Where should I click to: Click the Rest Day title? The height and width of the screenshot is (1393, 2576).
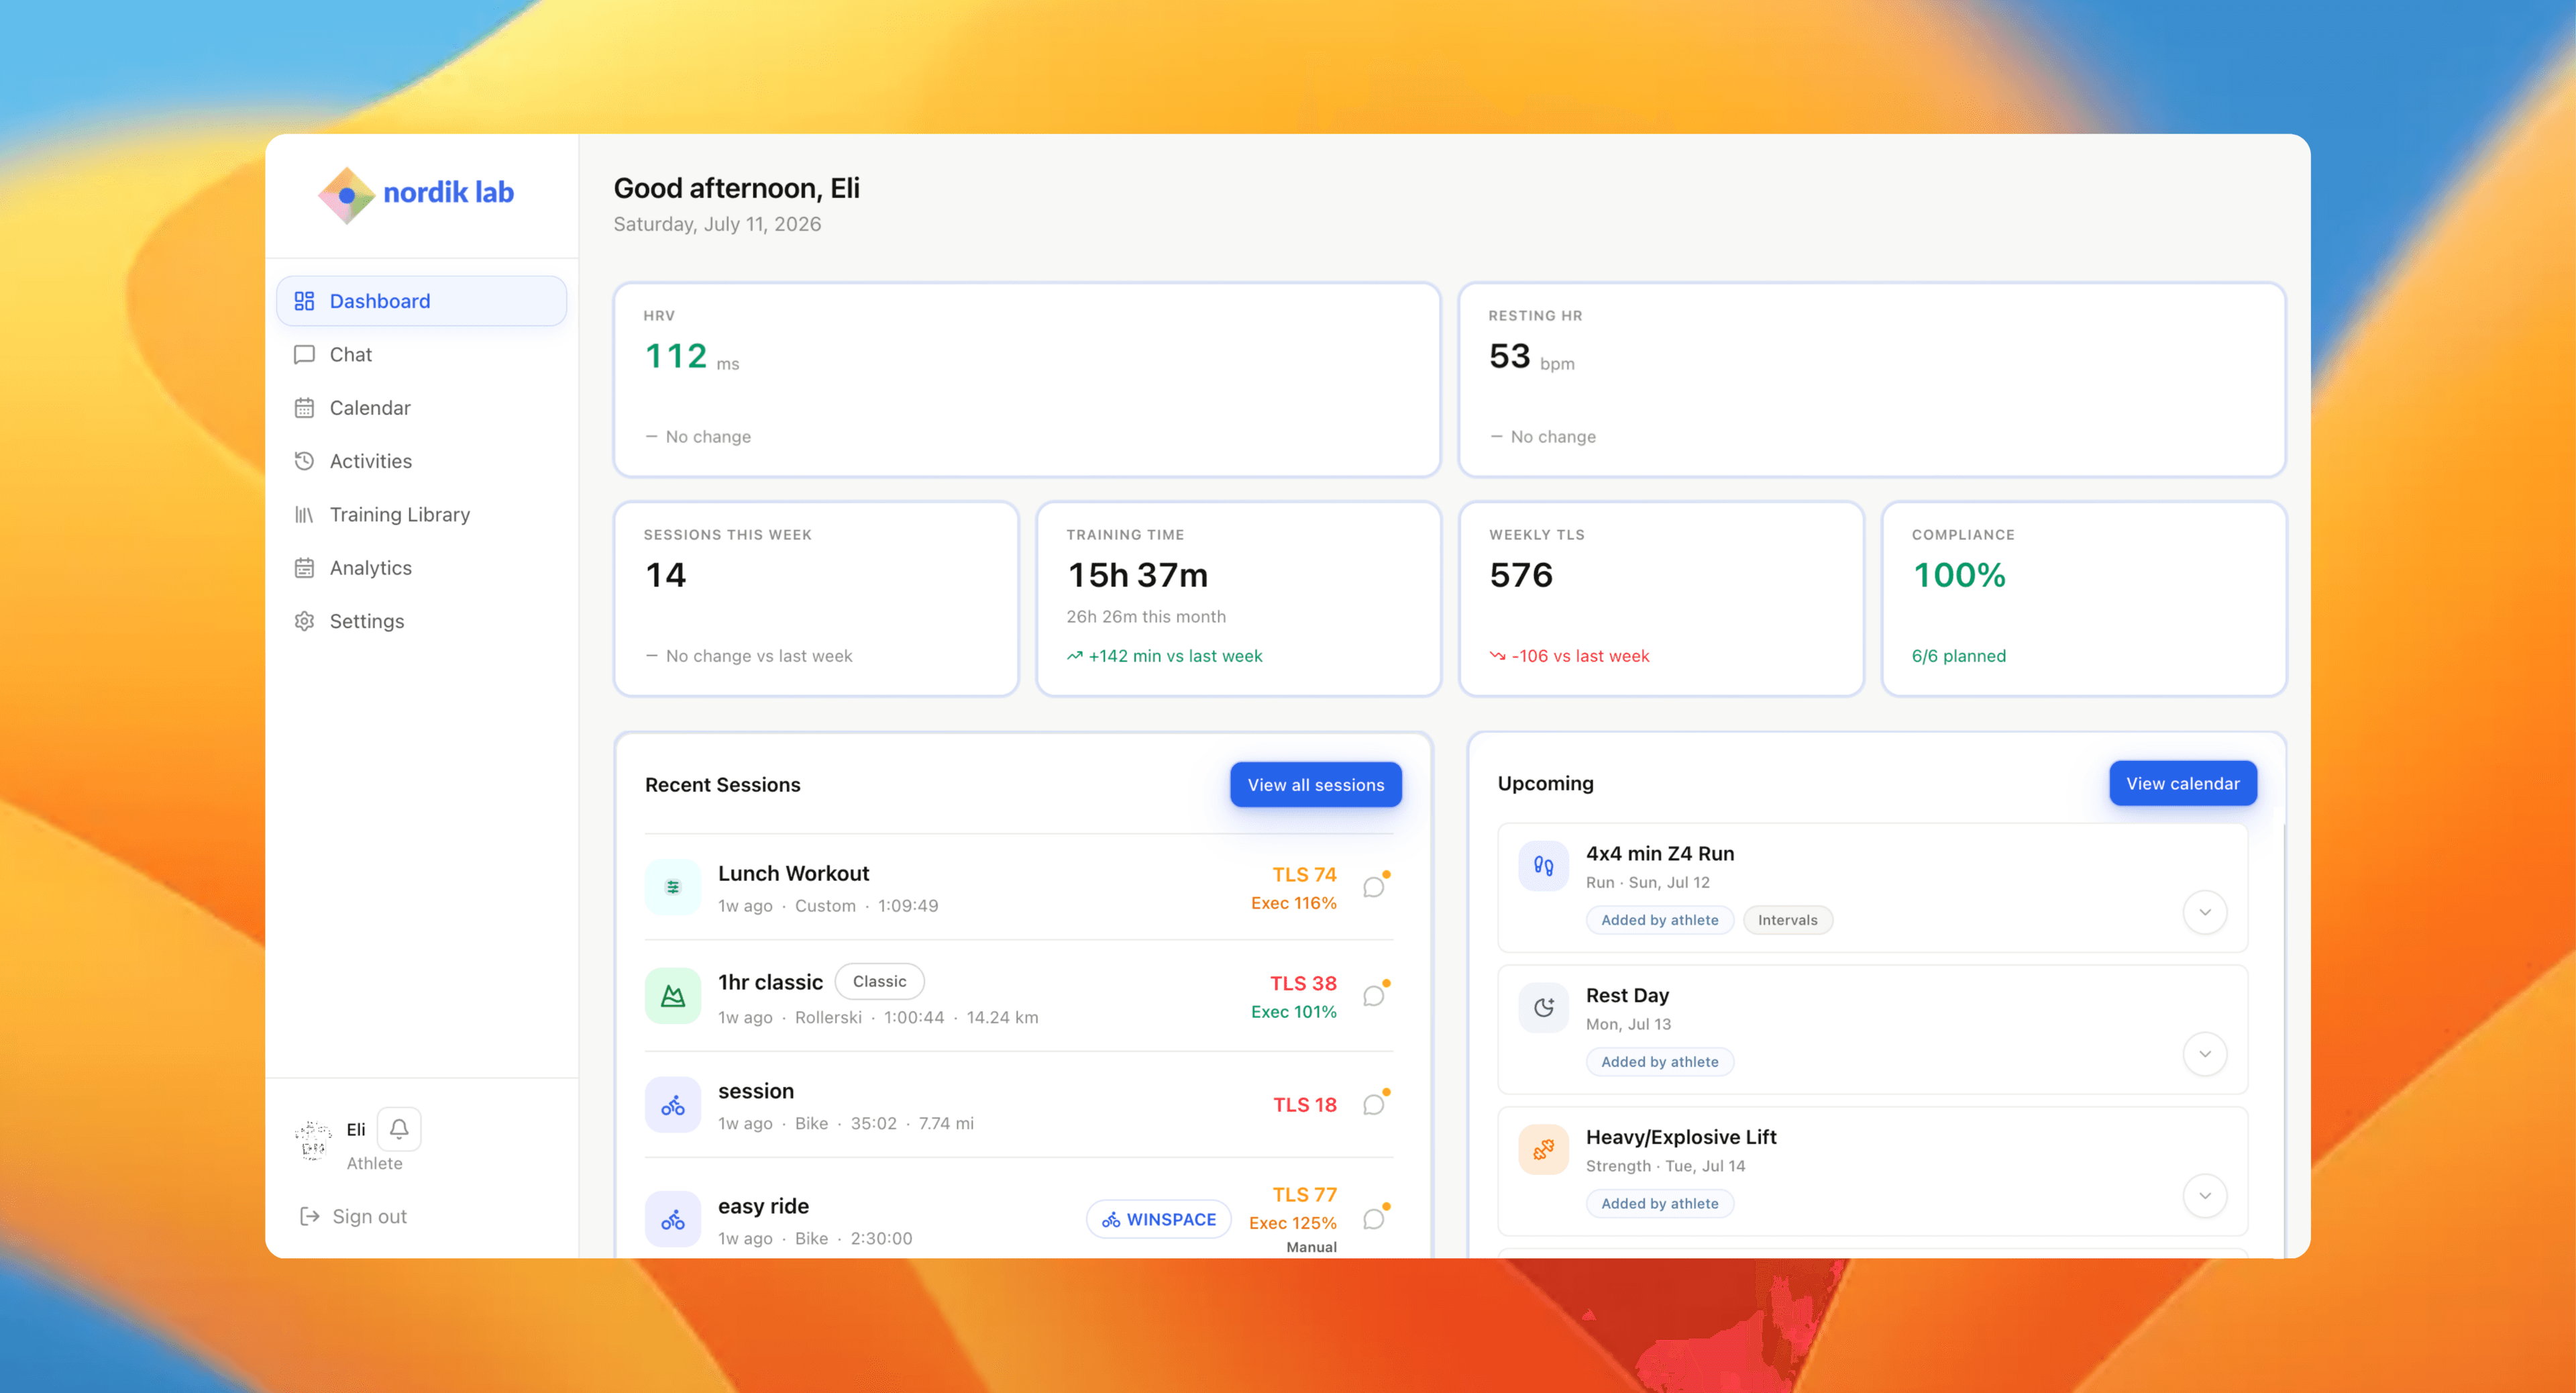1627,995
